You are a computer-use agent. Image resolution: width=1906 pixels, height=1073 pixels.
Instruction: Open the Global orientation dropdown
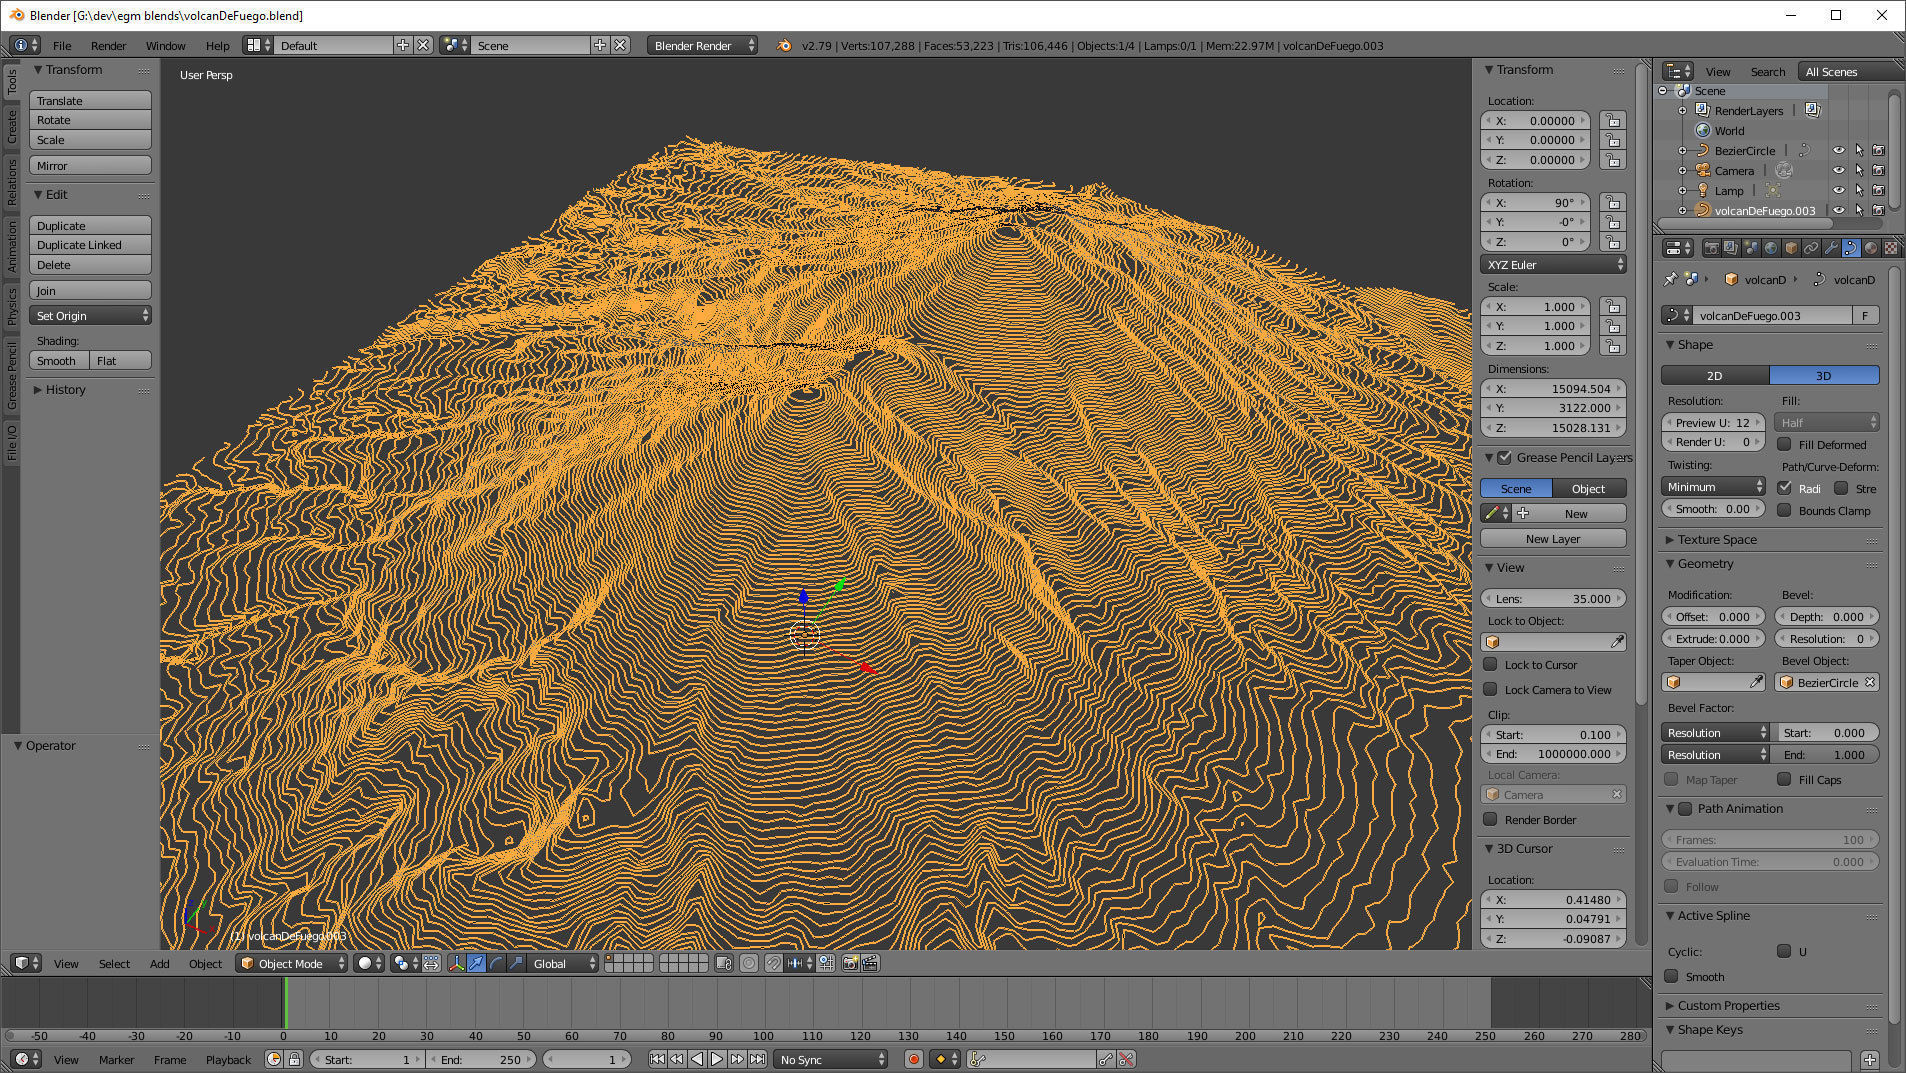[x=563, y=963]
